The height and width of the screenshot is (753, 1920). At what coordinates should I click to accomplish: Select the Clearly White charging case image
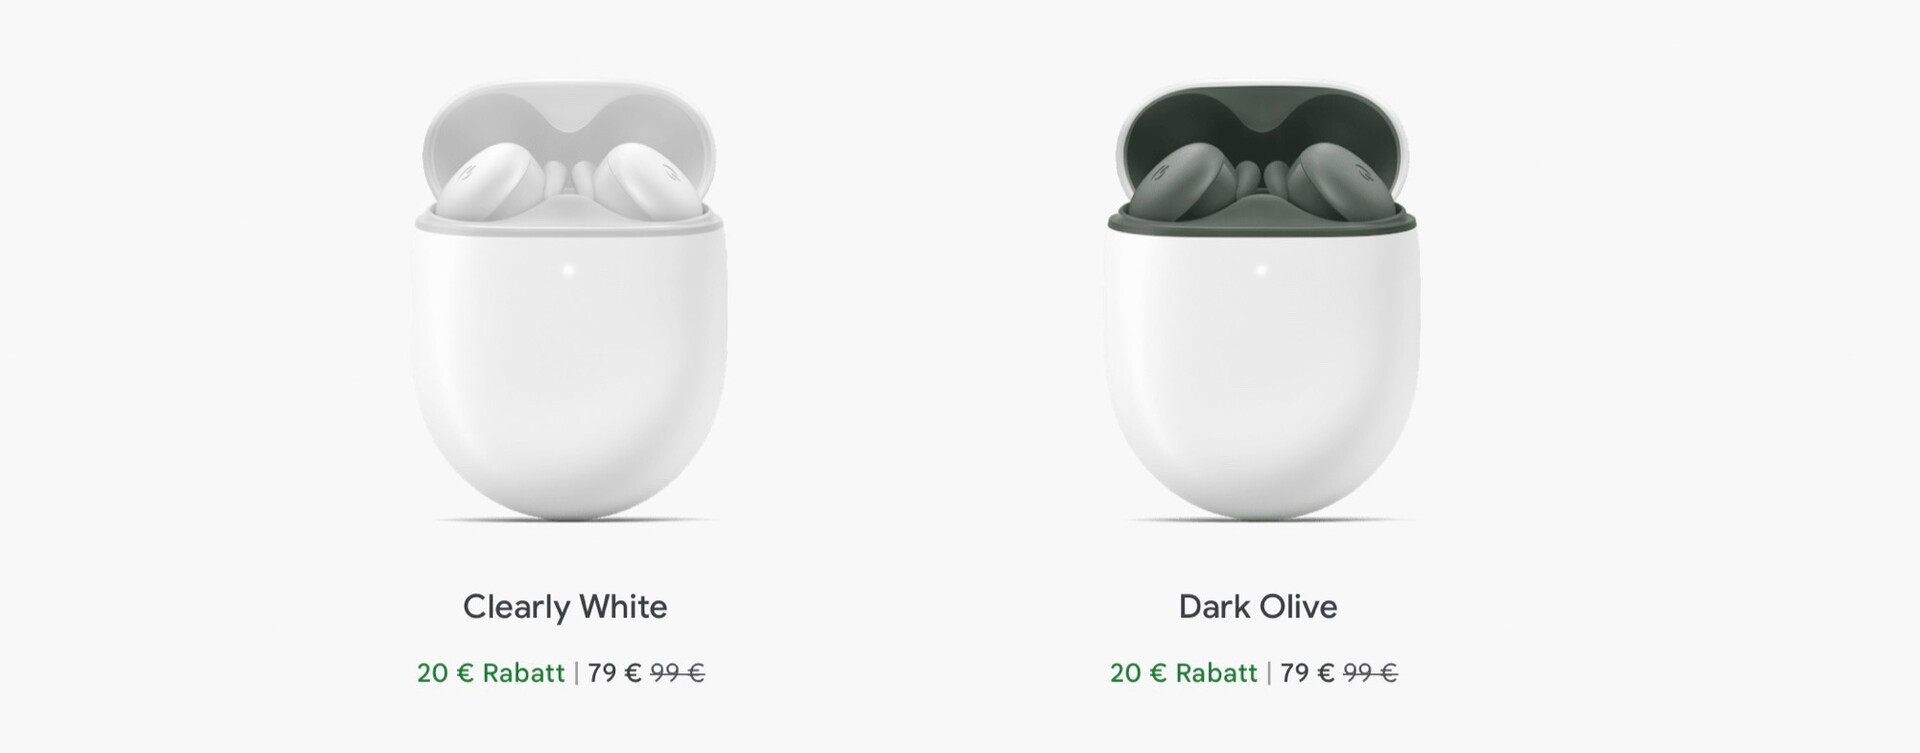tap(568, 302)
